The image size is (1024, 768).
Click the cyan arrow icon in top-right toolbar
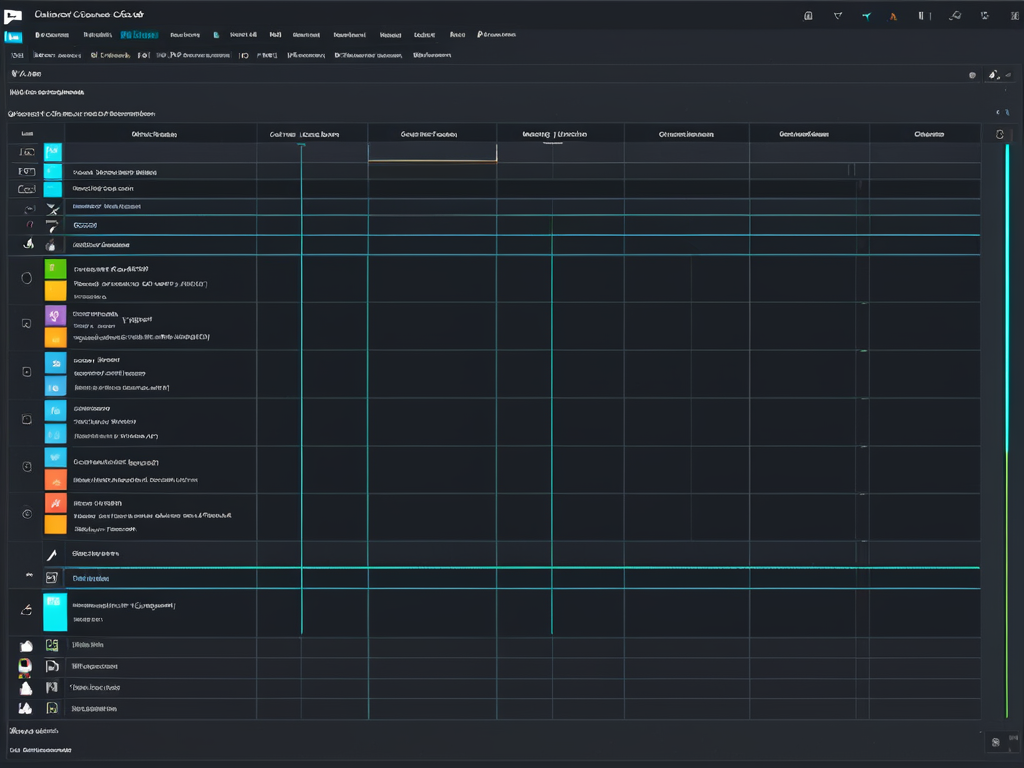pyautogui.click(x=866, y=16)
